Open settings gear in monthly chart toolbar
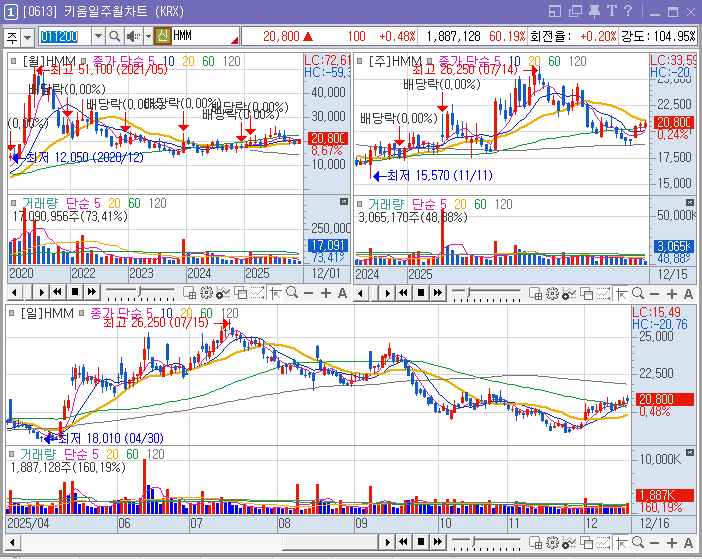 pos(206,293)
